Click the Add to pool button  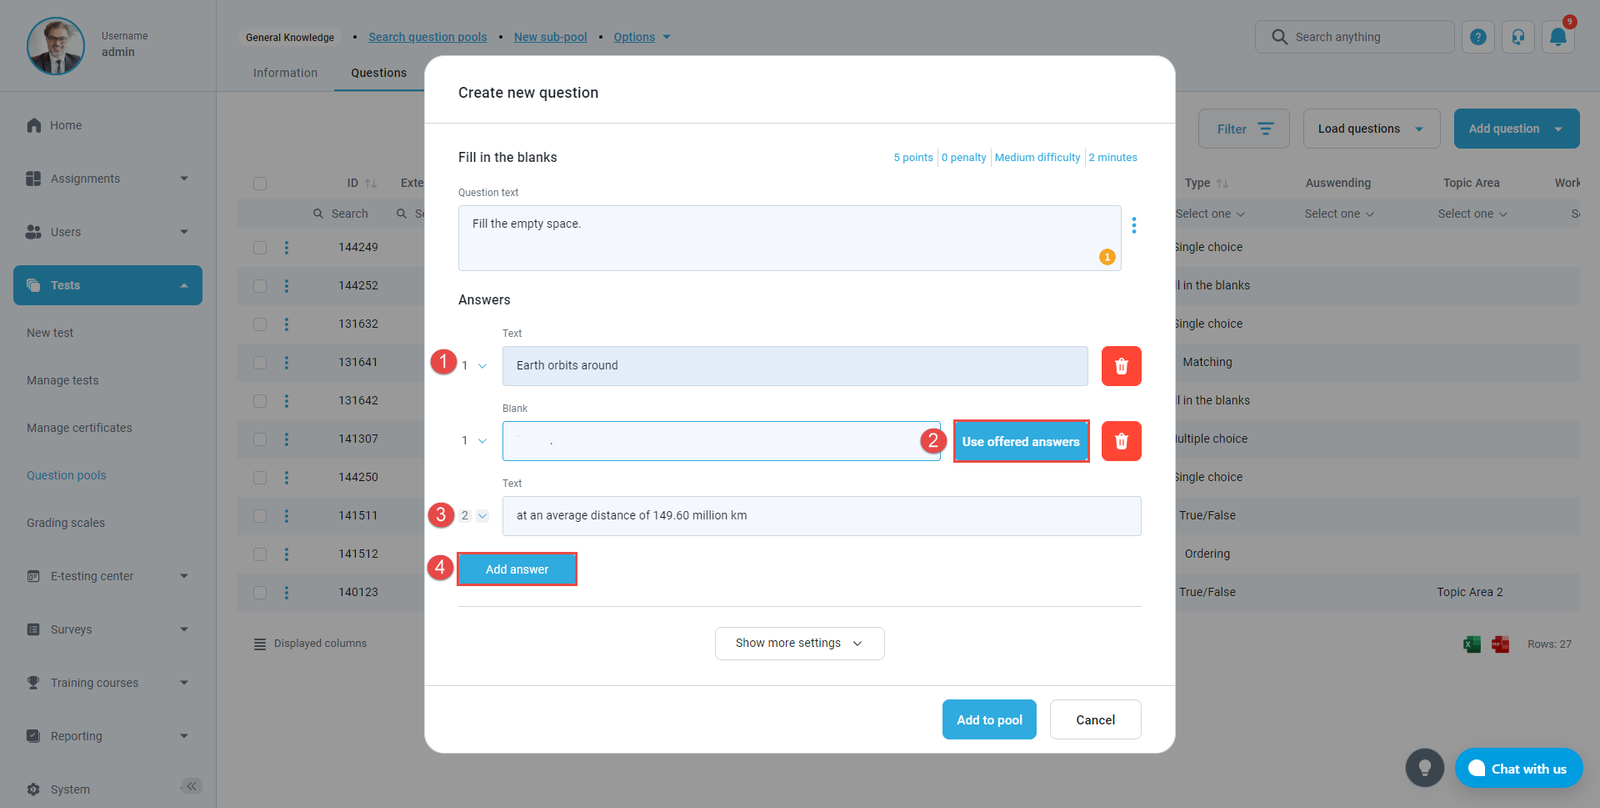tap(989, 720)
